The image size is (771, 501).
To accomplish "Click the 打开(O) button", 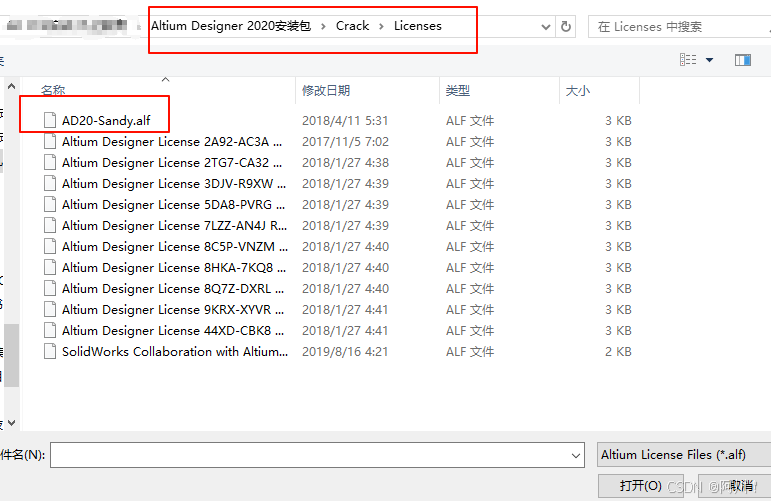I will [x=640, y=486].
